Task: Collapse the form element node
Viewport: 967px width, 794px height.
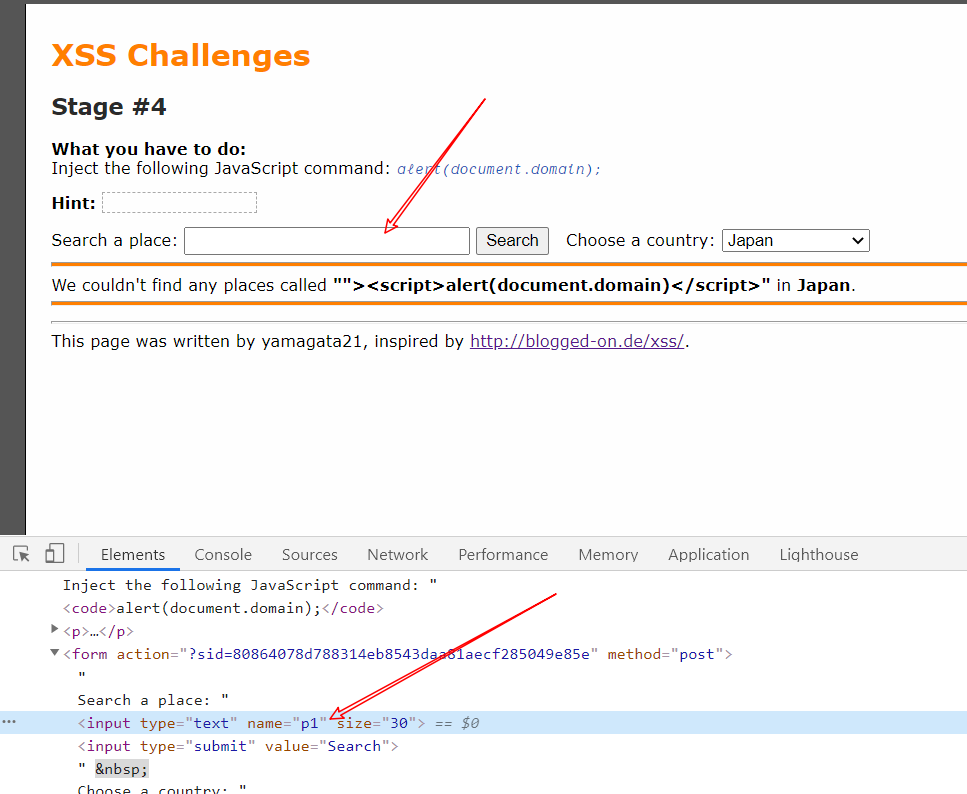Action: tap(54, 652)
